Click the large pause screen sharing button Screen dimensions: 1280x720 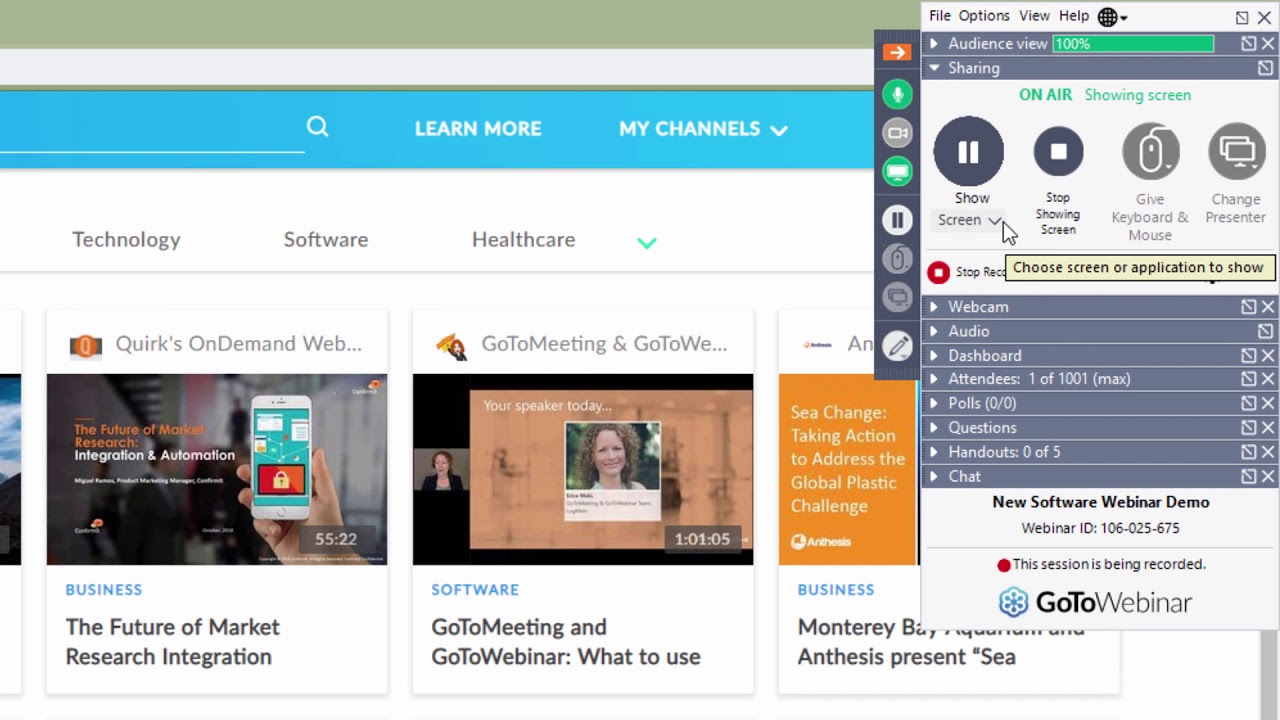(968, 152)
